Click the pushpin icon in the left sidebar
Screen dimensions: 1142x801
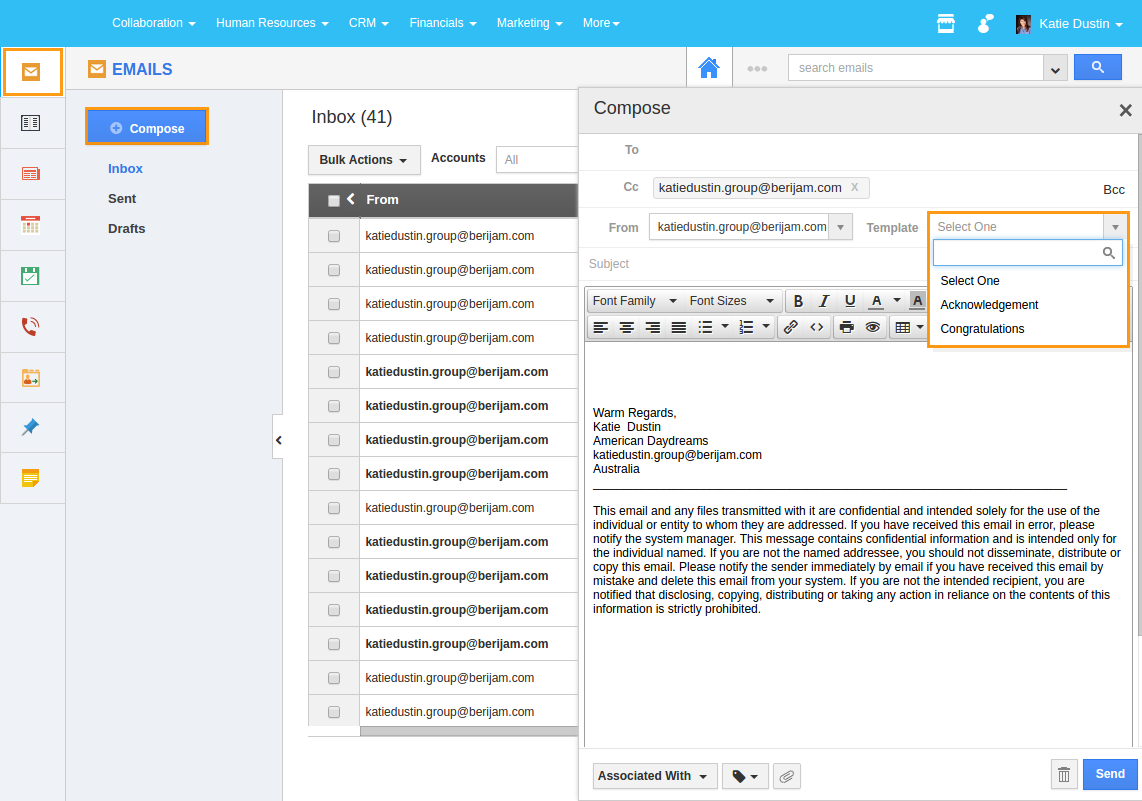31,428
